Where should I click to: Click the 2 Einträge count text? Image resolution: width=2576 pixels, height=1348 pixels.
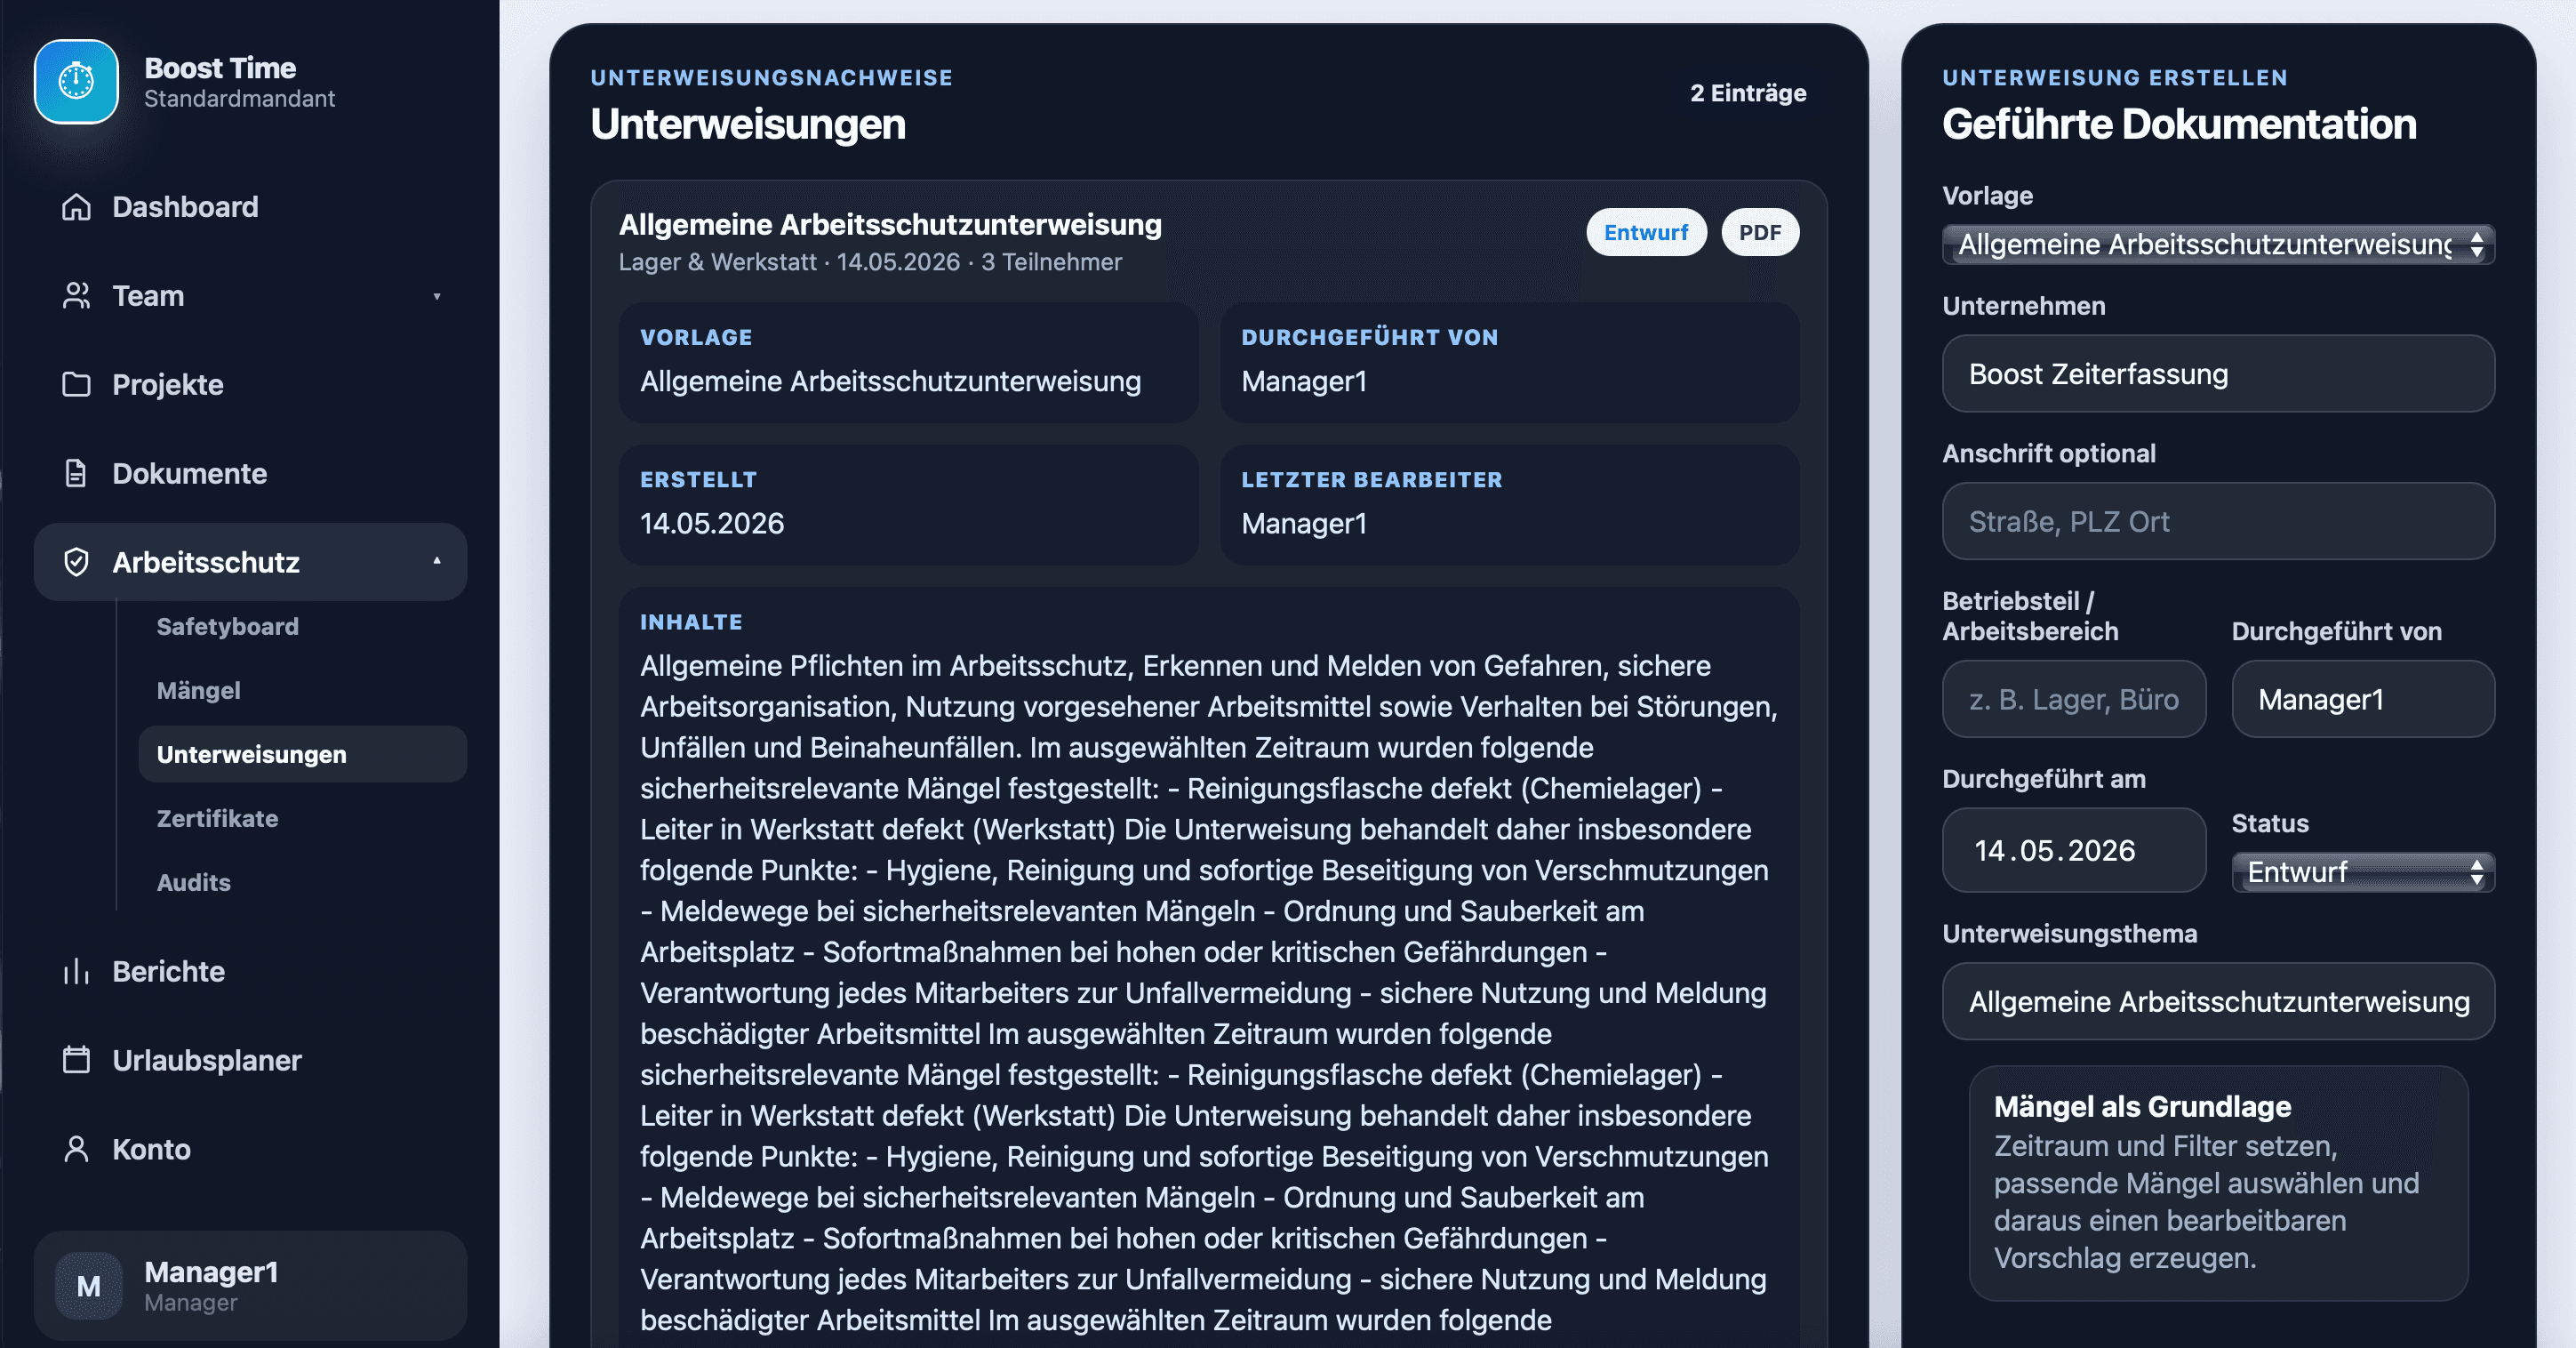coord(1748,93)
